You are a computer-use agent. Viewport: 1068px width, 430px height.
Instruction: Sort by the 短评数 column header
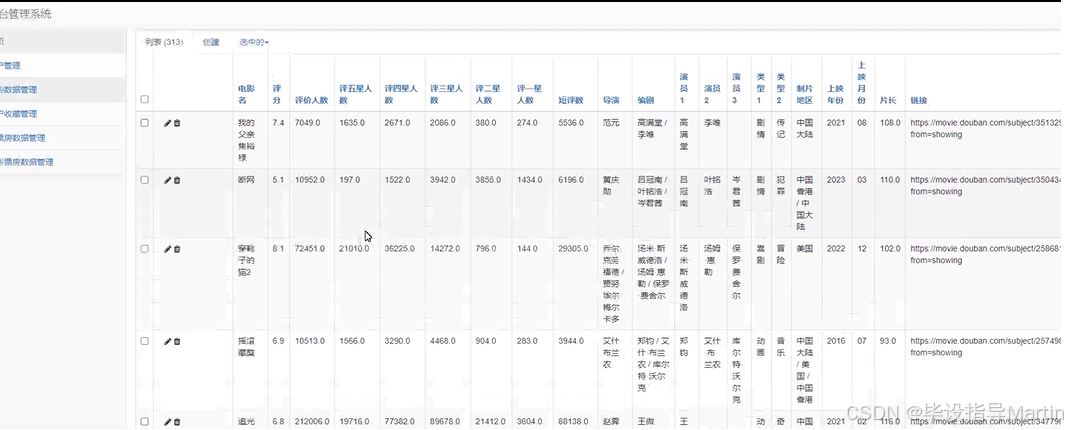(571, 100)
